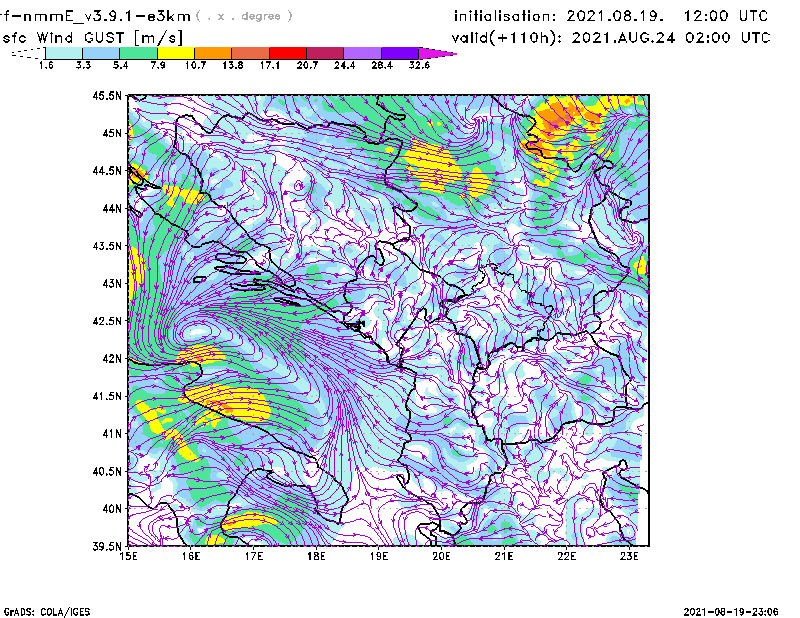Click the 42.5N latitude label
The height and width of the screenshot is (618, 800).
107,321
